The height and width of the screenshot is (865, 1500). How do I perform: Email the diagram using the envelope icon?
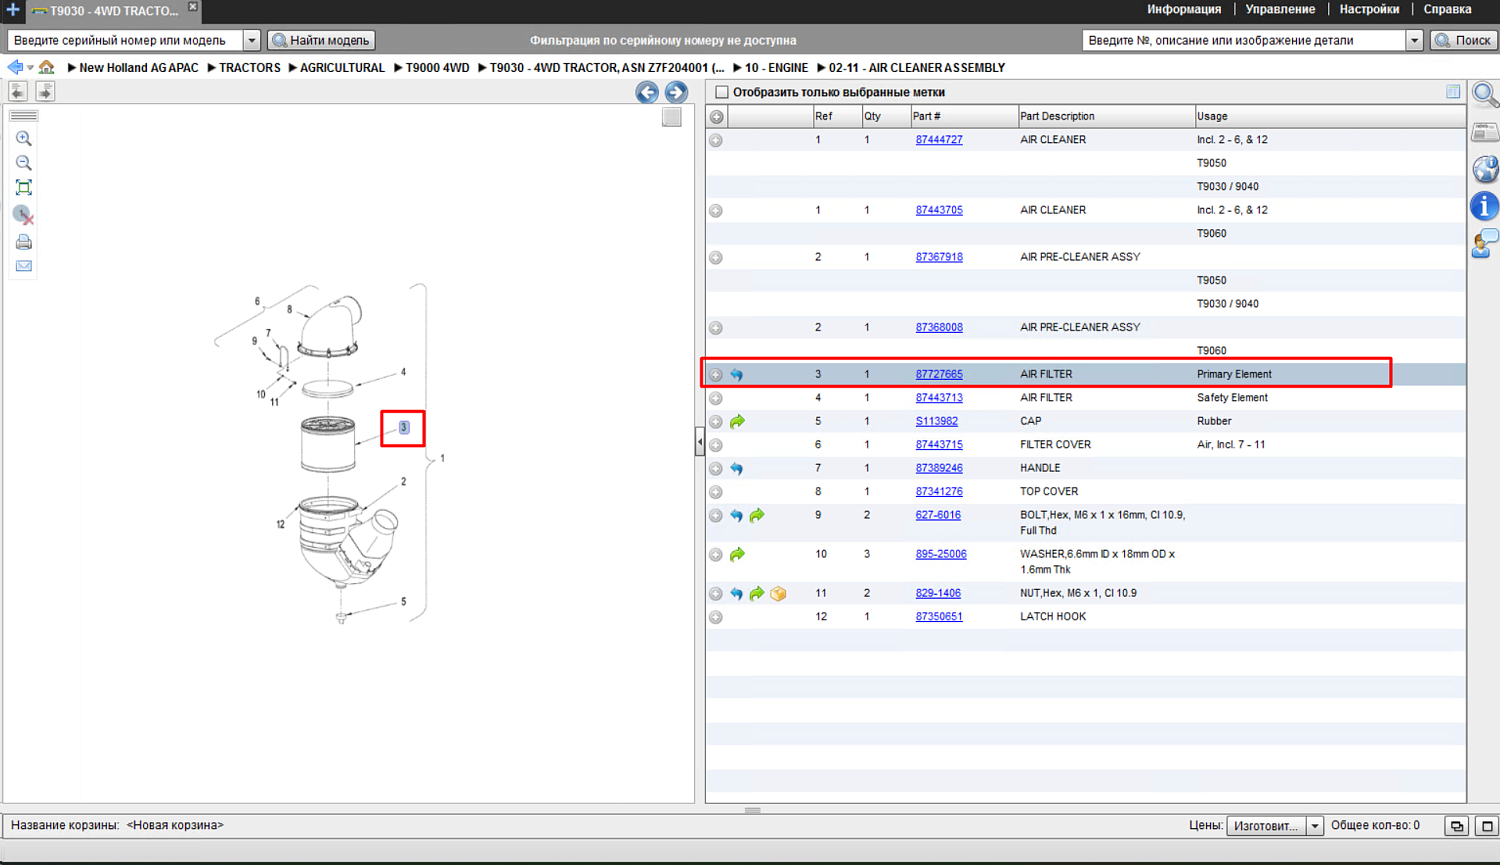pos(24,267)
